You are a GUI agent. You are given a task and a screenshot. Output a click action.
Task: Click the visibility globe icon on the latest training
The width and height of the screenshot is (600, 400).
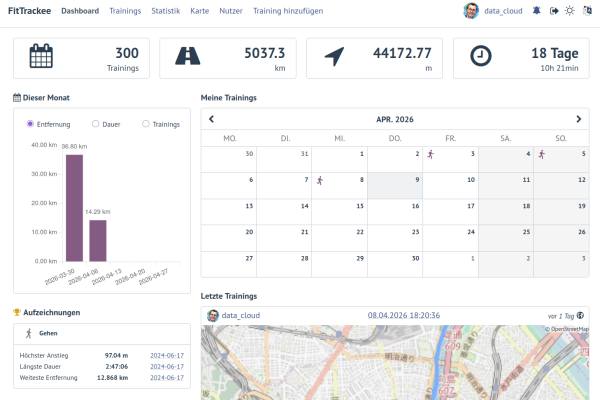580,315
